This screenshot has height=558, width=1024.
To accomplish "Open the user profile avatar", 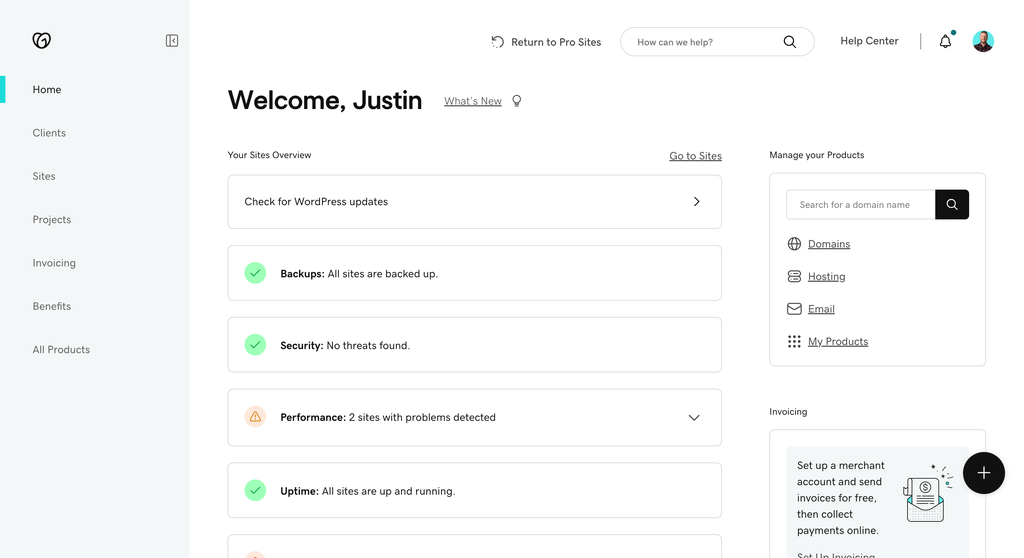I will tap(983, 41).
